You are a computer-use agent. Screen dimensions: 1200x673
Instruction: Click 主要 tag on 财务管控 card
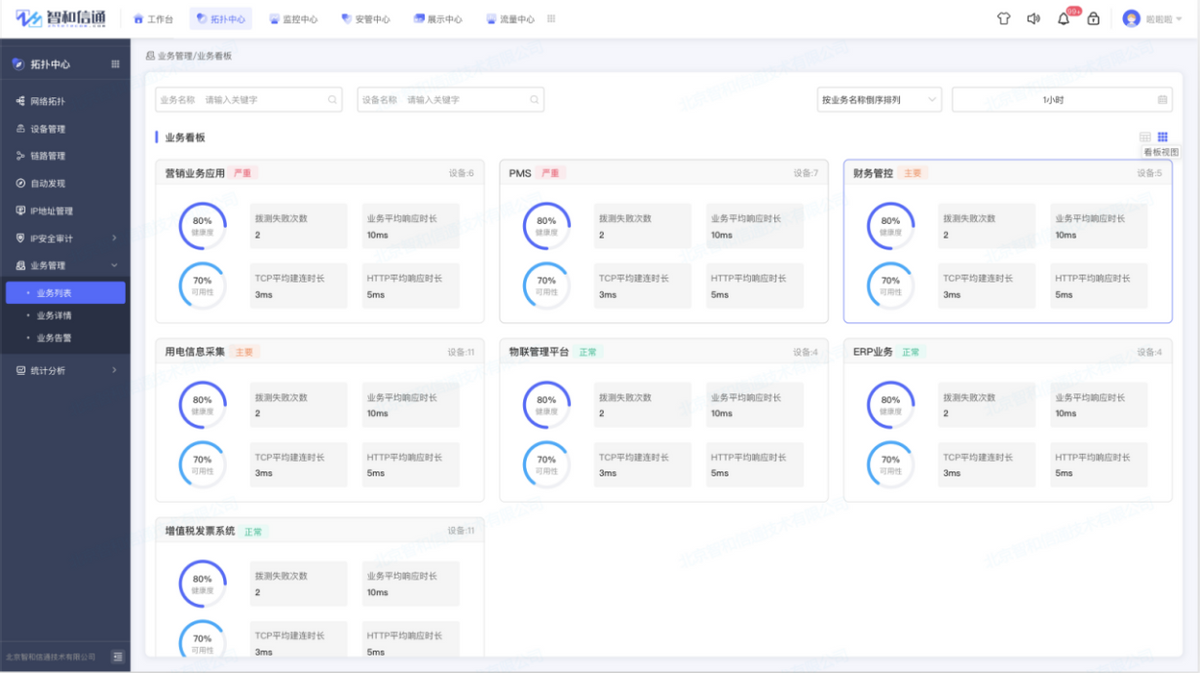[912, 173]
